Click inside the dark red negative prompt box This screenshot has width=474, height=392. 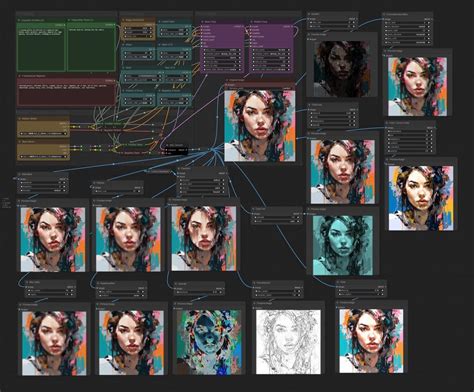[x=66, y=94]
